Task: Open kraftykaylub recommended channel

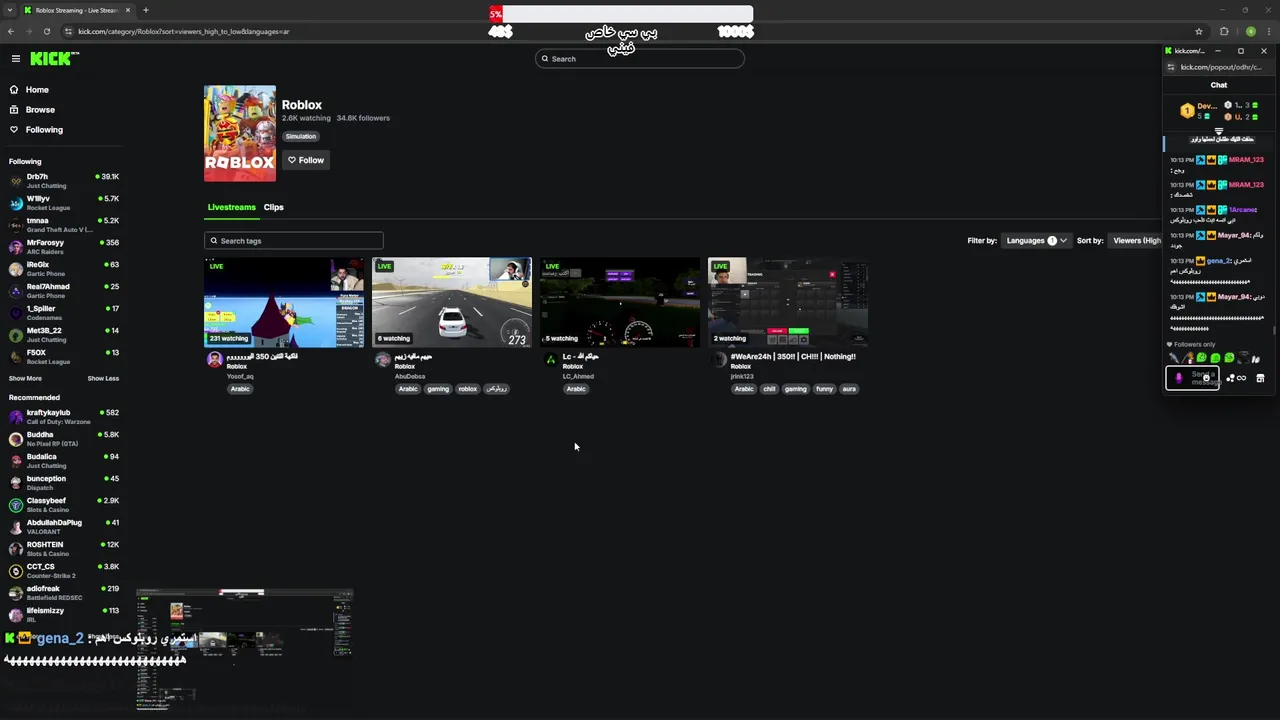Action: tap(64, 417)
